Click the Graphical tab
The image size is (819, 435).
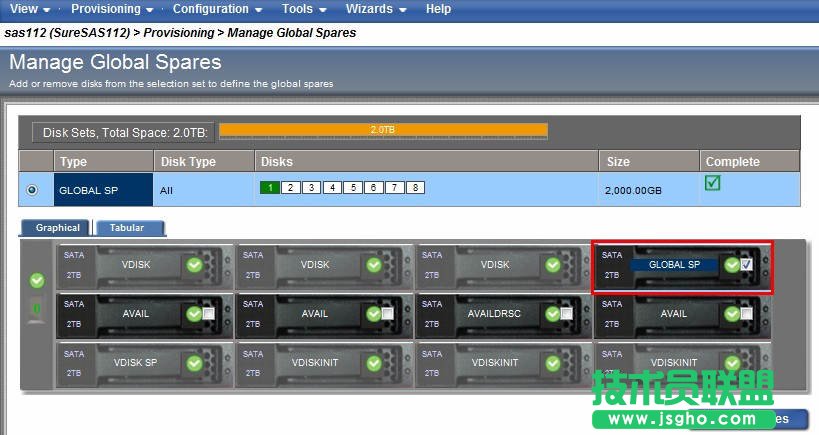(58, 228)
